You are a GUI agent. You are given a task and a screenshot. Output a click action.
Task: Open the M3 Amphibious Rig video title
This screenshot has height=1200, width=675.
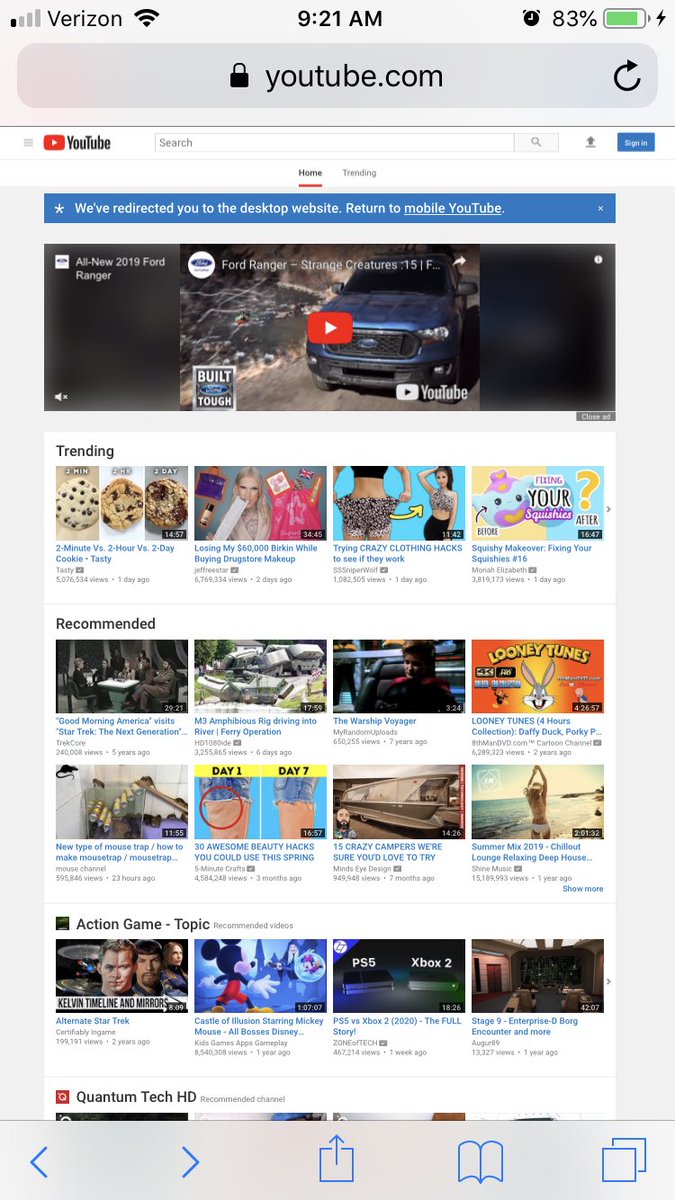coord(255,726)
